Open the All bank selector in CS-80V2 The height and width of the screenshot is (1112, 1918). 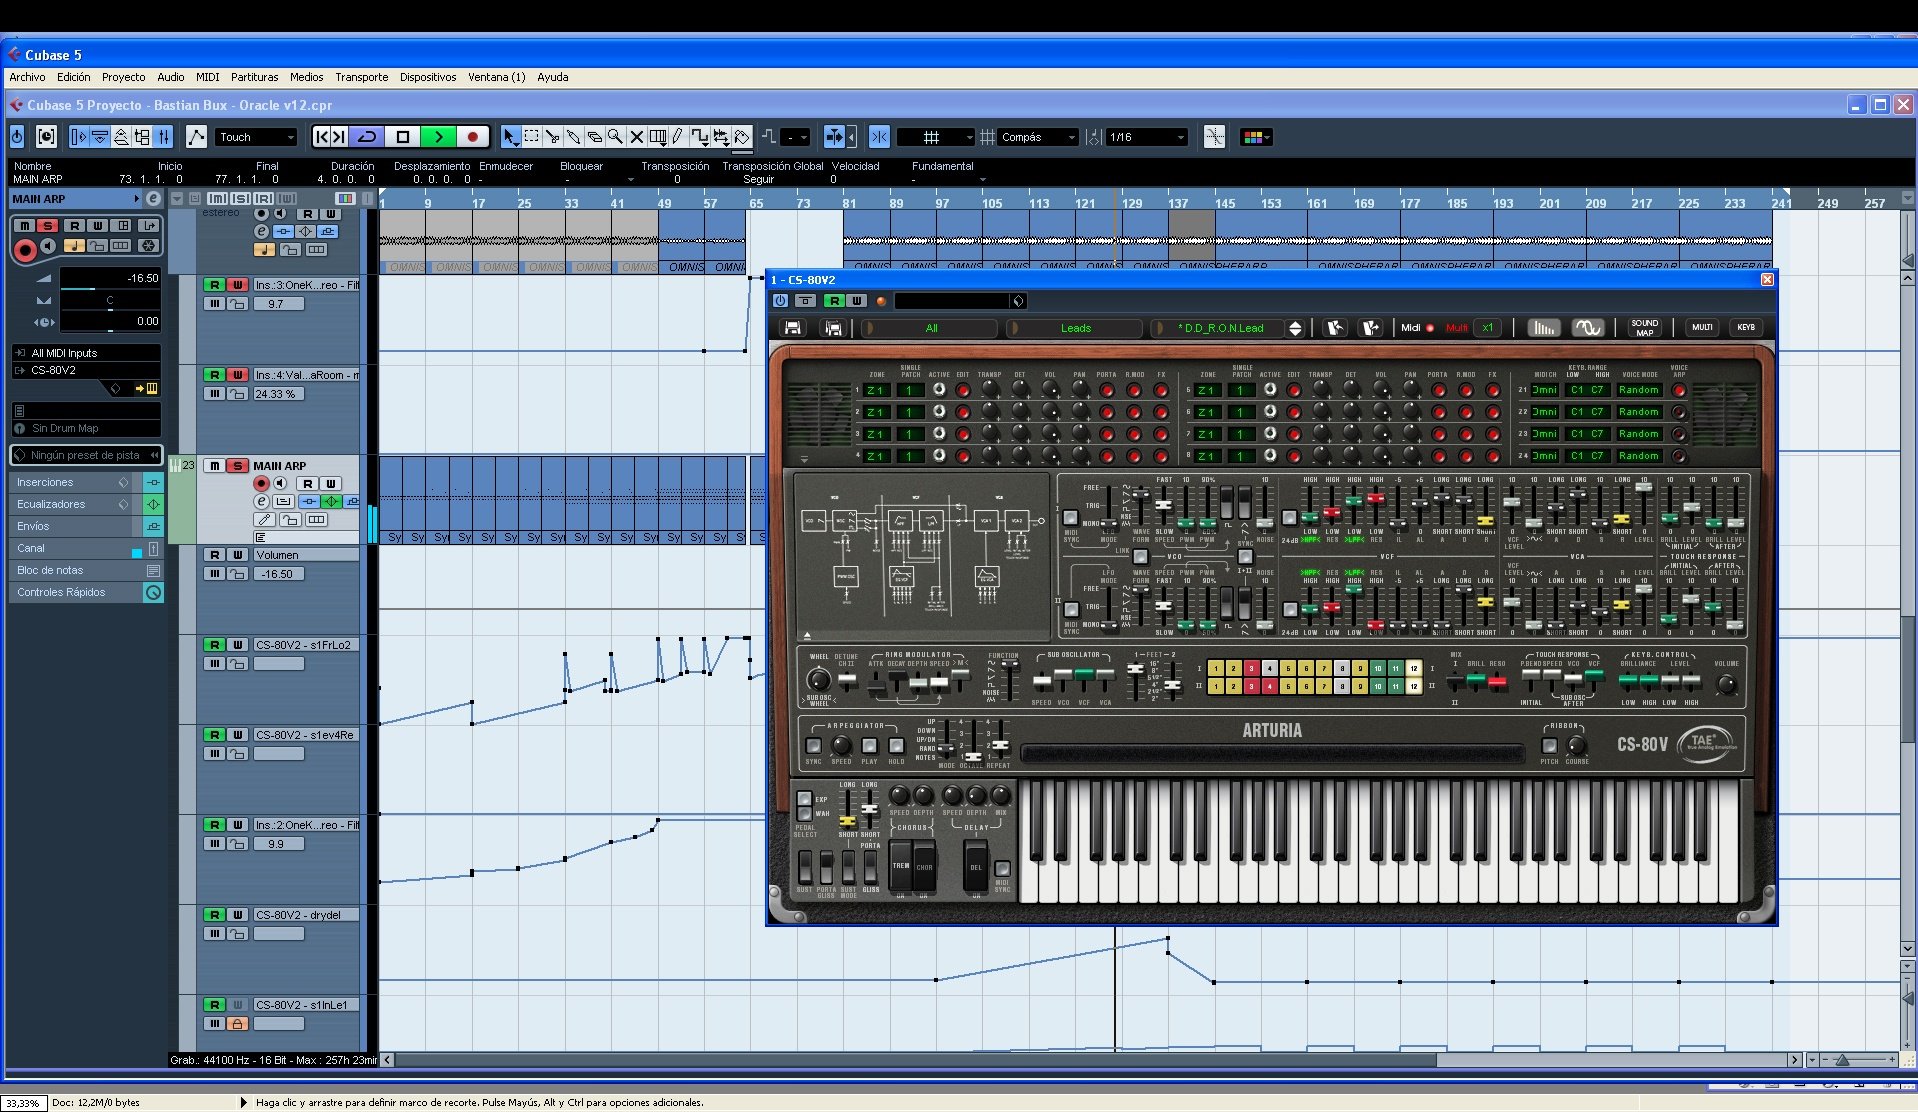coord(931,328)
